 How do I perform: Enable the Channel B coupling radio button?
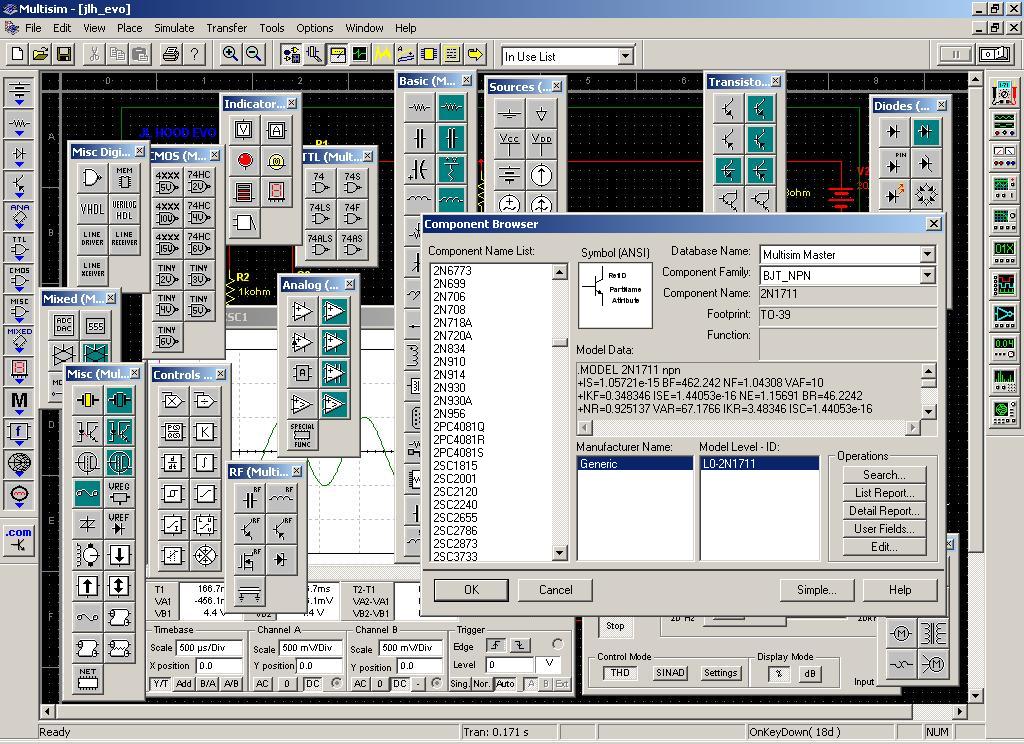pos(436,683)
